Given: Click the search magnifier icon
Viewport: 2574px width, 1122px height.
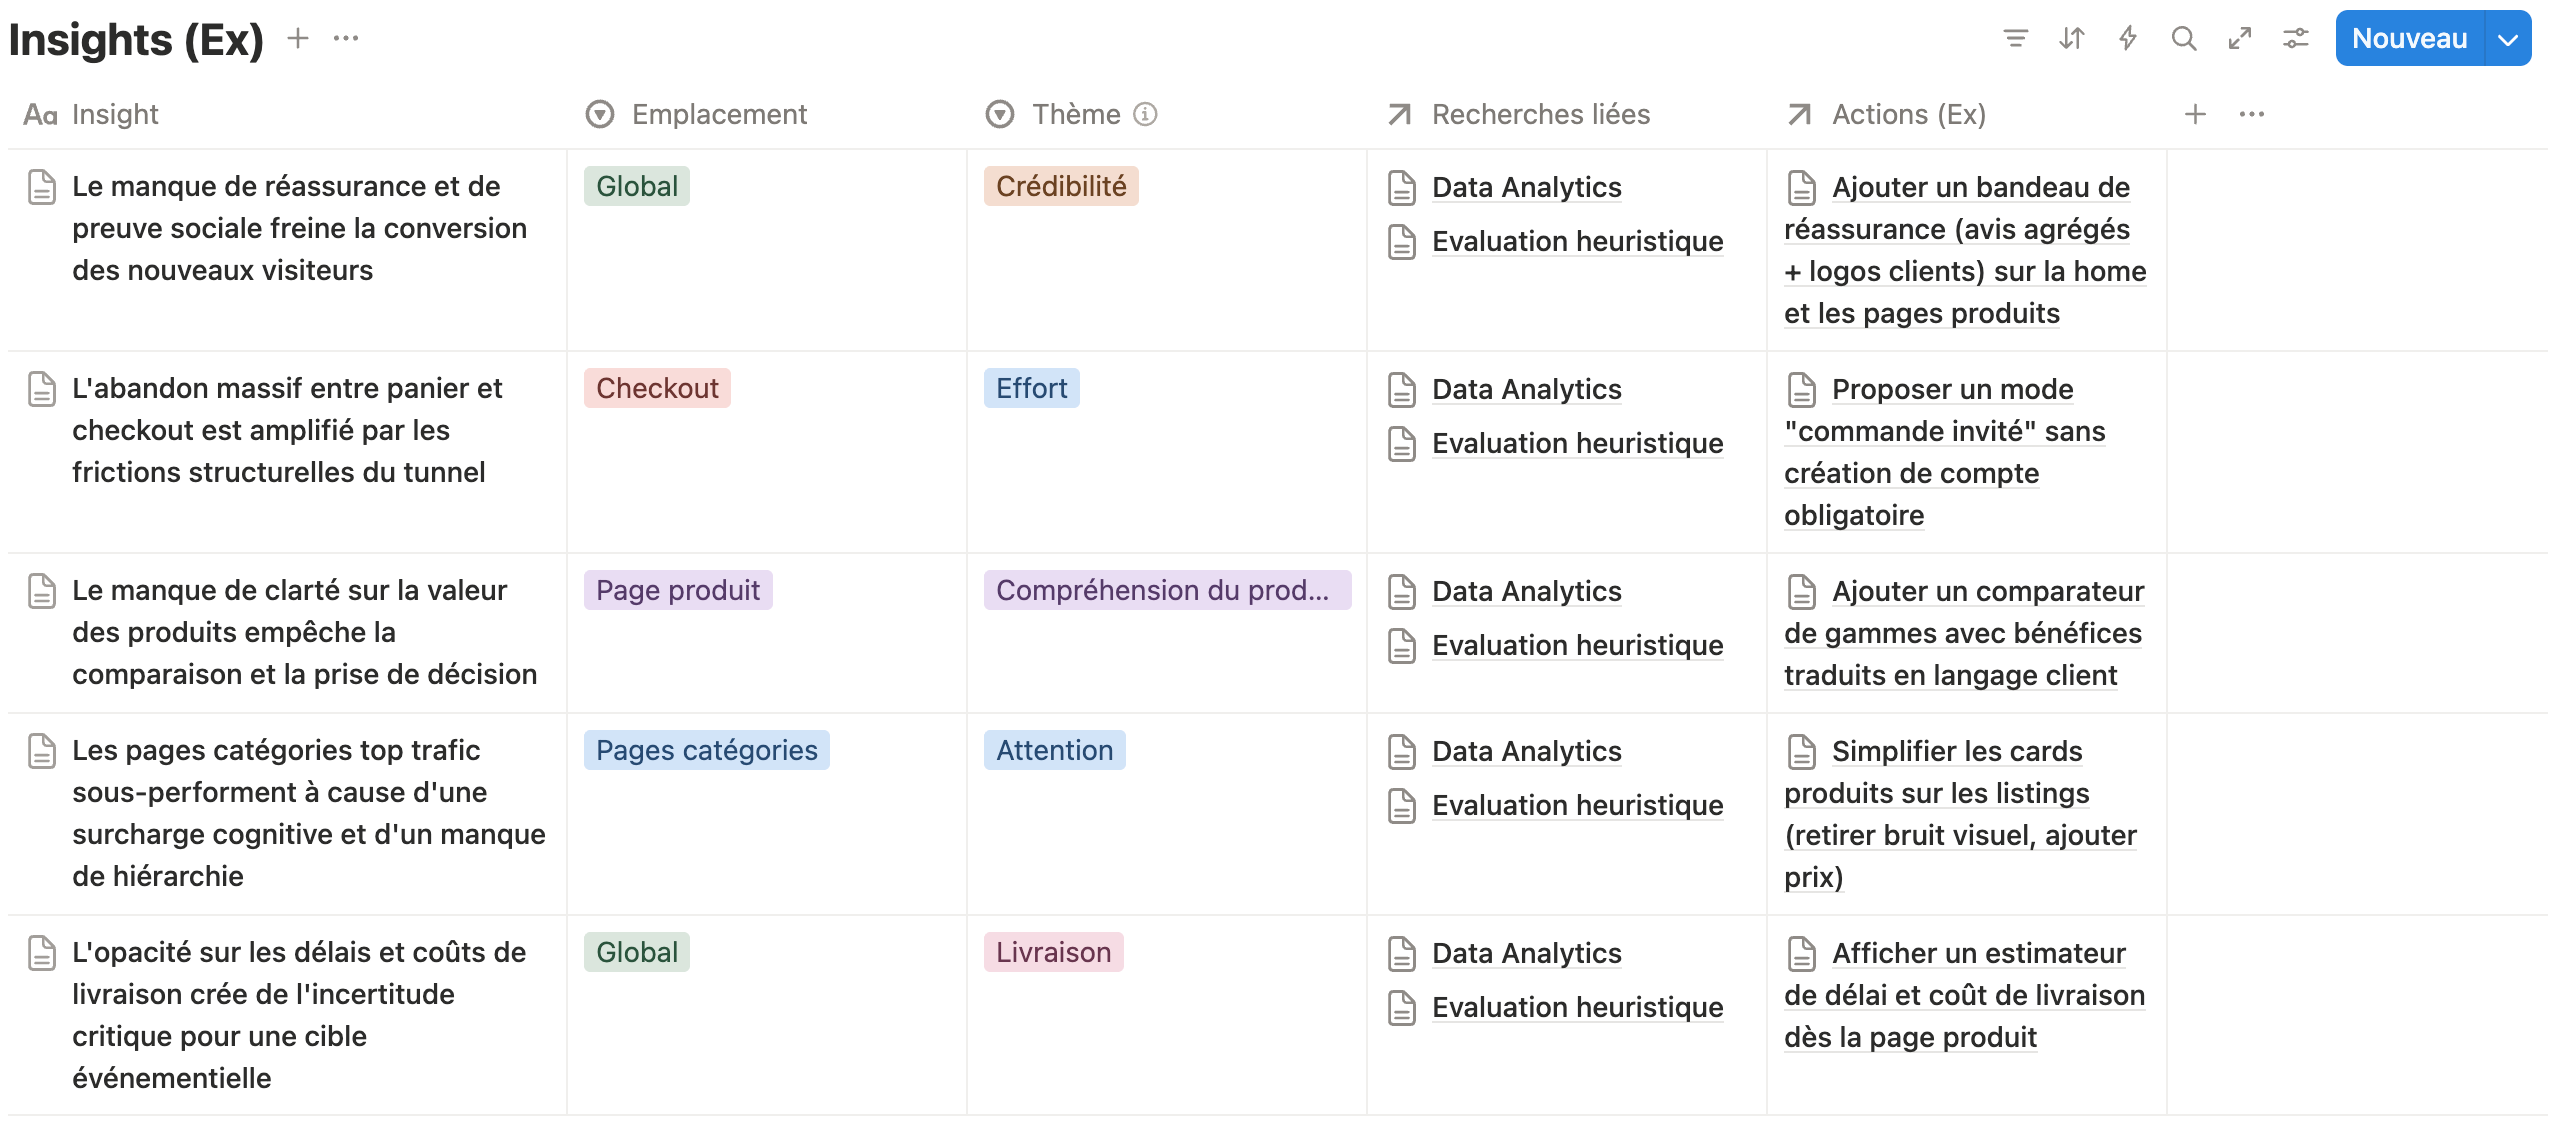Looking at the screenshot, I should pos(2184,39).
